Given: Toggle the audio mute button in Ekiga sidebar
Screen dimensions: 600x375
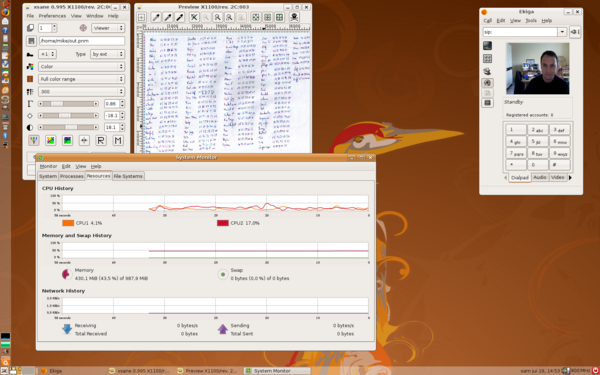Looking at the screenshot, I should coord(488,83).
